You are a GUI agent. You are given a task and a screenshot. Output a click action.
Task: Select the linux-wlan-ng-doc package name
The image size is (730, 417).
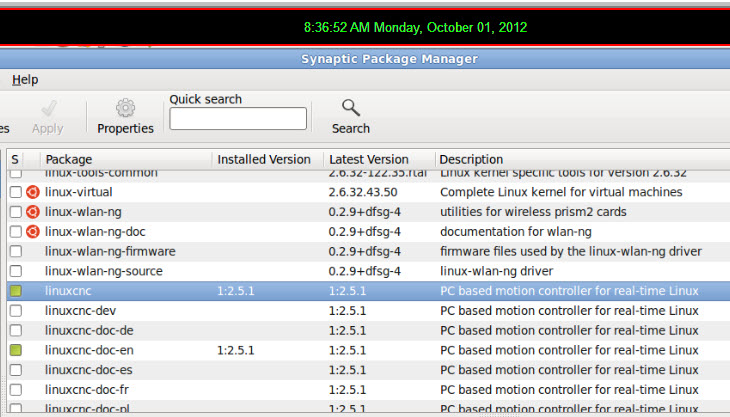pos(95,231)
